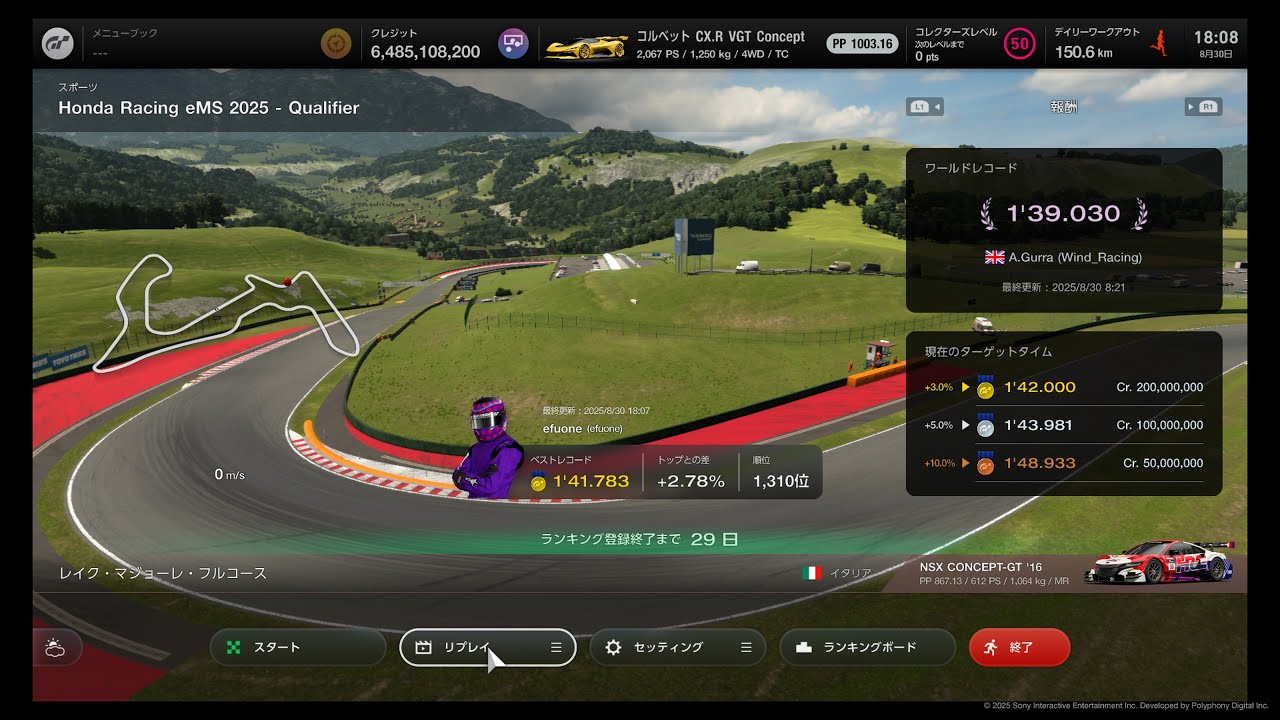The image size is (1280, 720).
Task: Select the NSX CONCEPT-GT '16 car image
Action: (x=1158, y=563)
